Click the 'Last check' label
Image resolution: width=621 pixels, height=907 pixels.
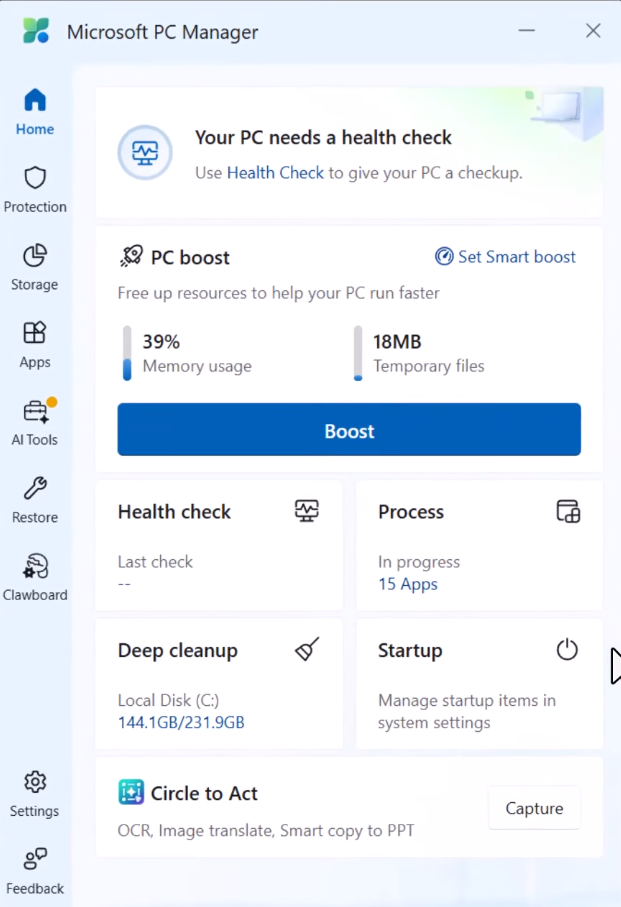[155, 562]
